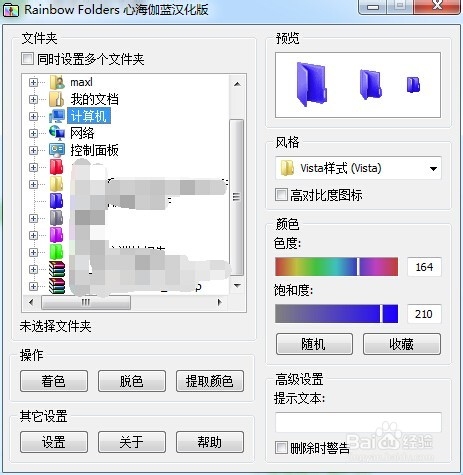
Task: Click tree horizontal scroll left arrow
Action: tap(31, 302)
